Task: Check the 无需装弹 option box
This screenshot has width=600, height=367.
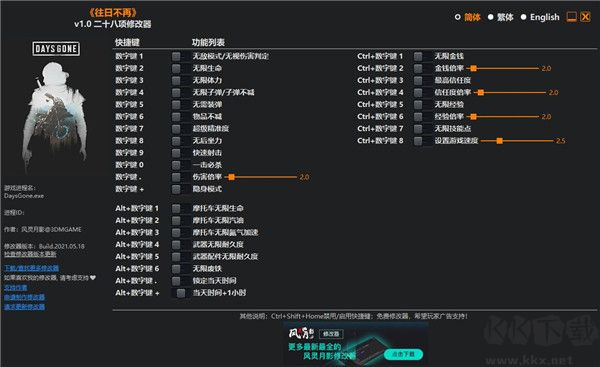Action: 176,104
